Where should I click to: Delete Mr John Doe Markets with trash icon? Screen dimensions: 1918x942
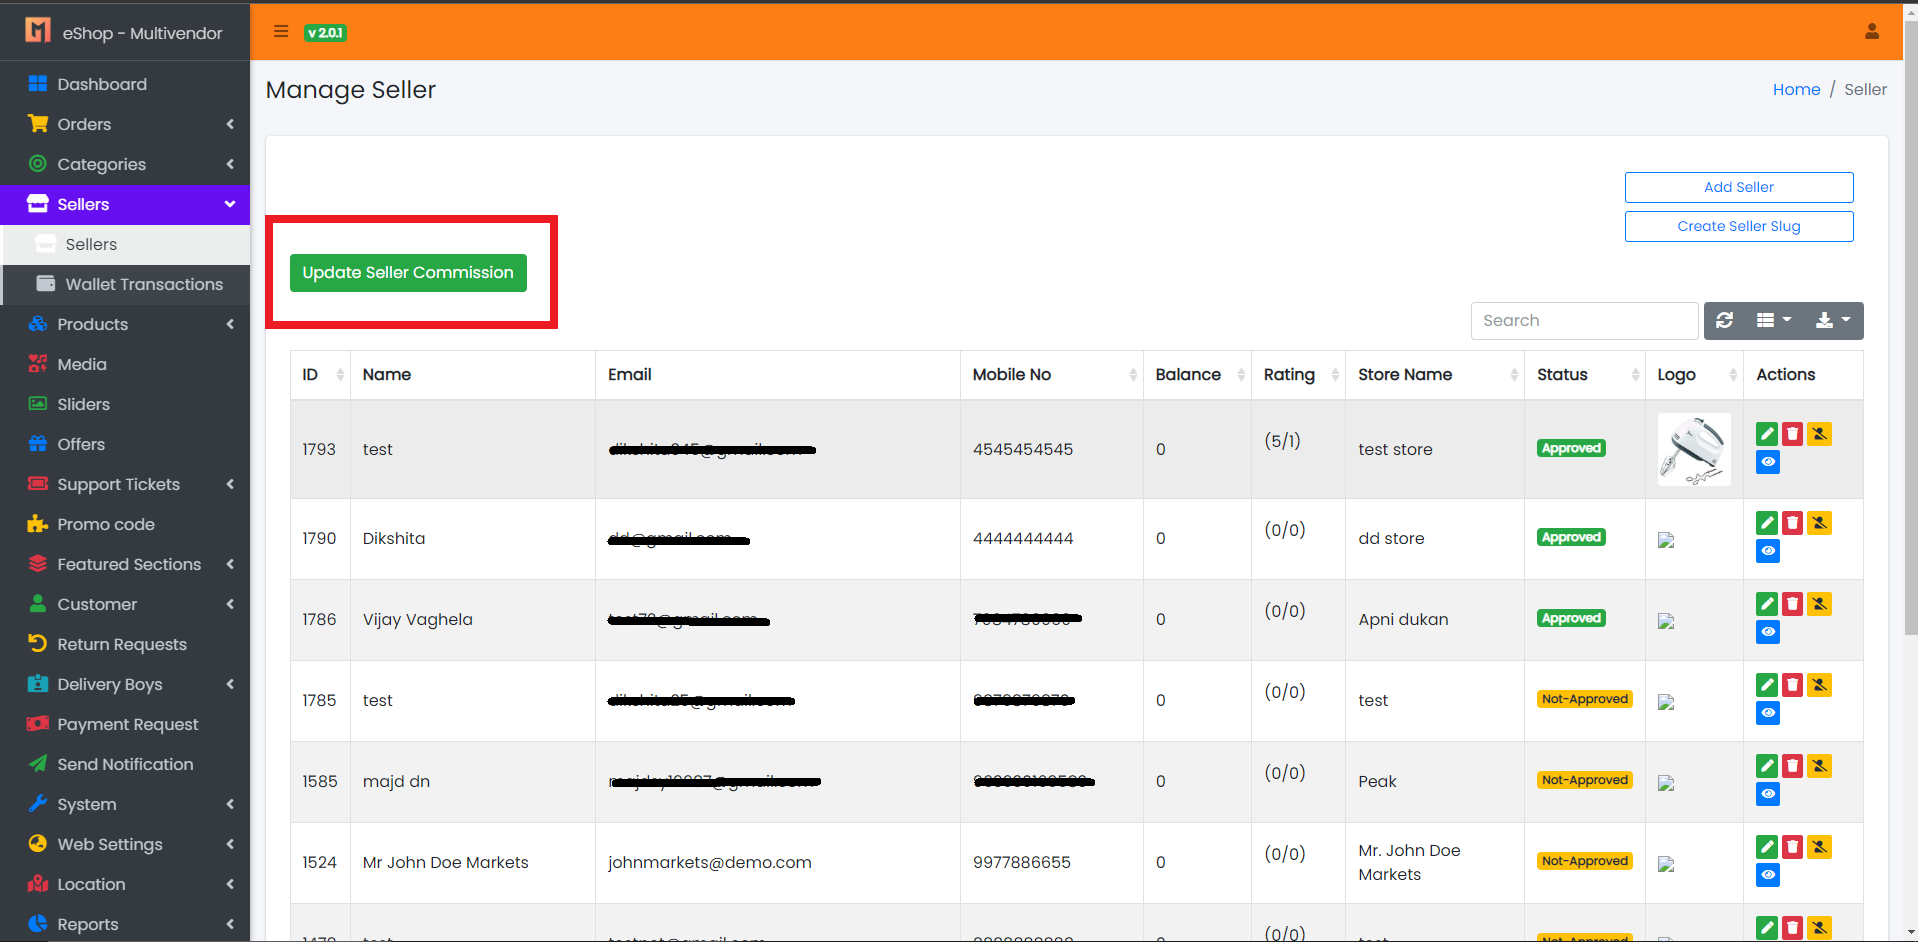point(1793,847)
